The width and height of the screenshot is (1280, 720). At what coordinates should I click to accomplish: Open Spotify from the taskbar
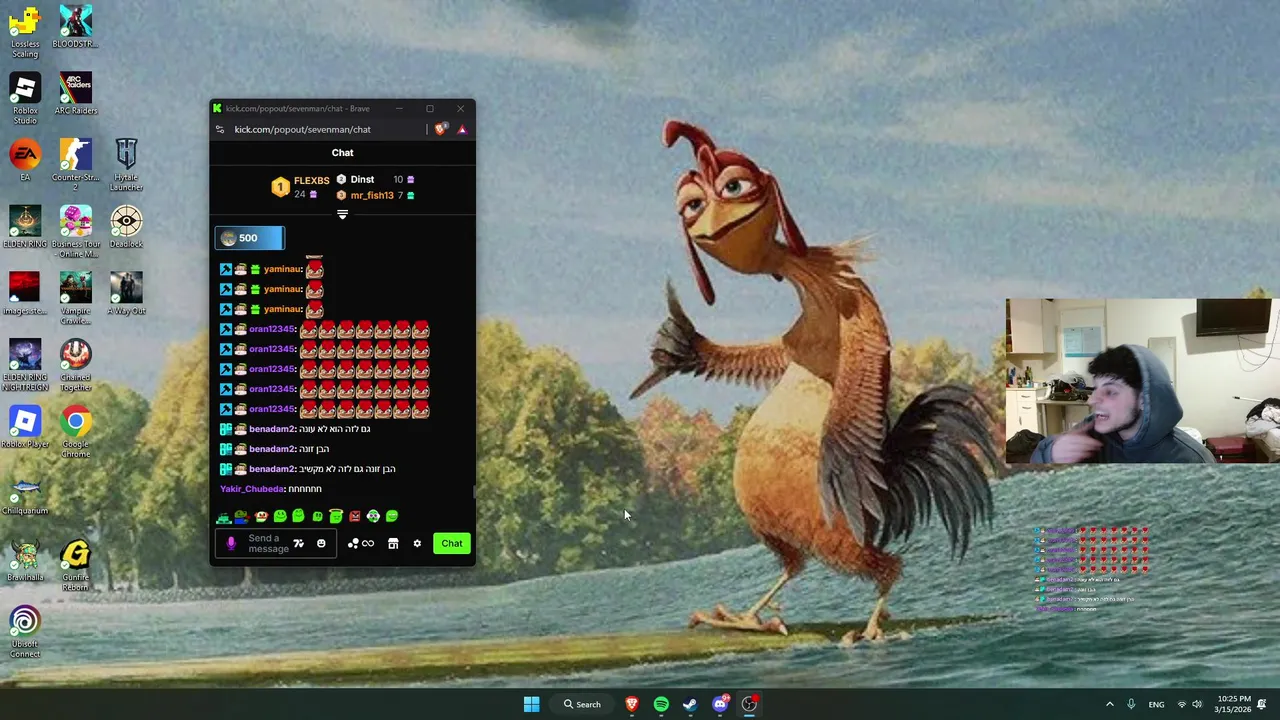click(x=661, y=704)
